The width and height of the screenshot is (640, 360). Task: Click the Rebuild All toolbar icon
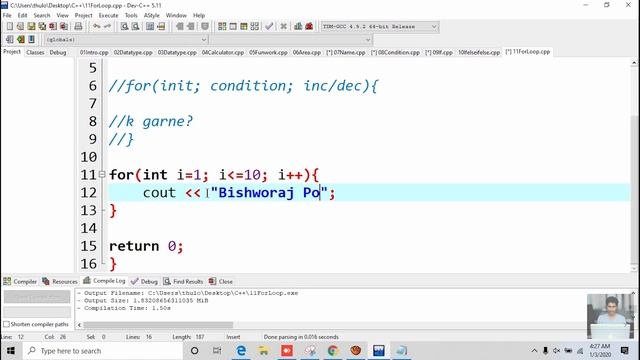point(255,27)
